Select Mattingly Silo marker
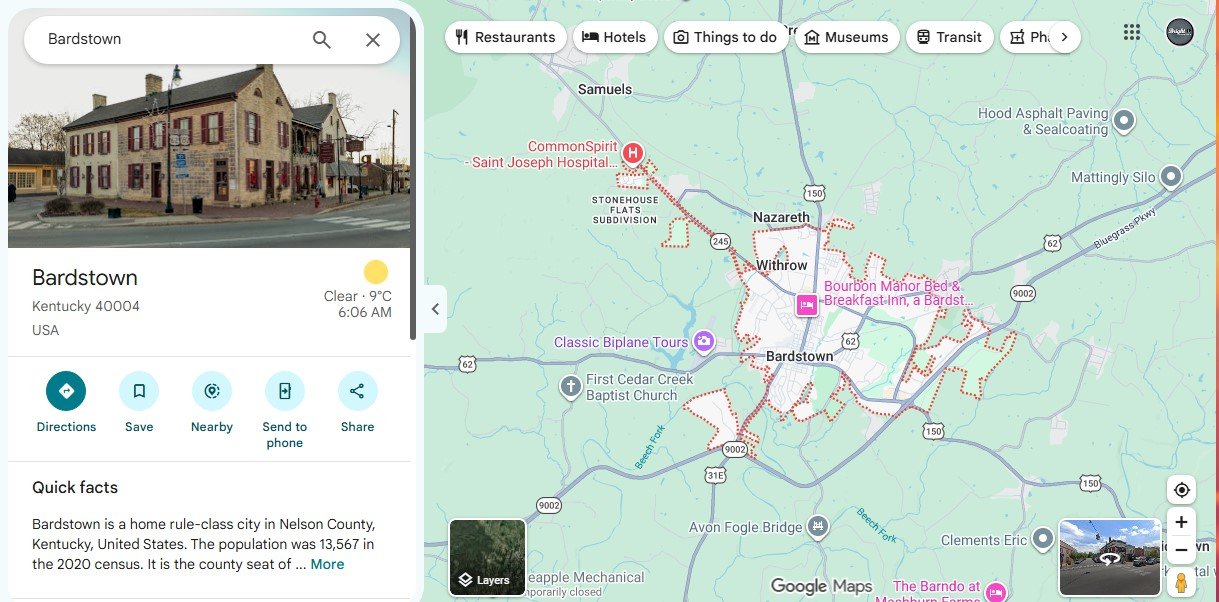 coord(1171,177)
